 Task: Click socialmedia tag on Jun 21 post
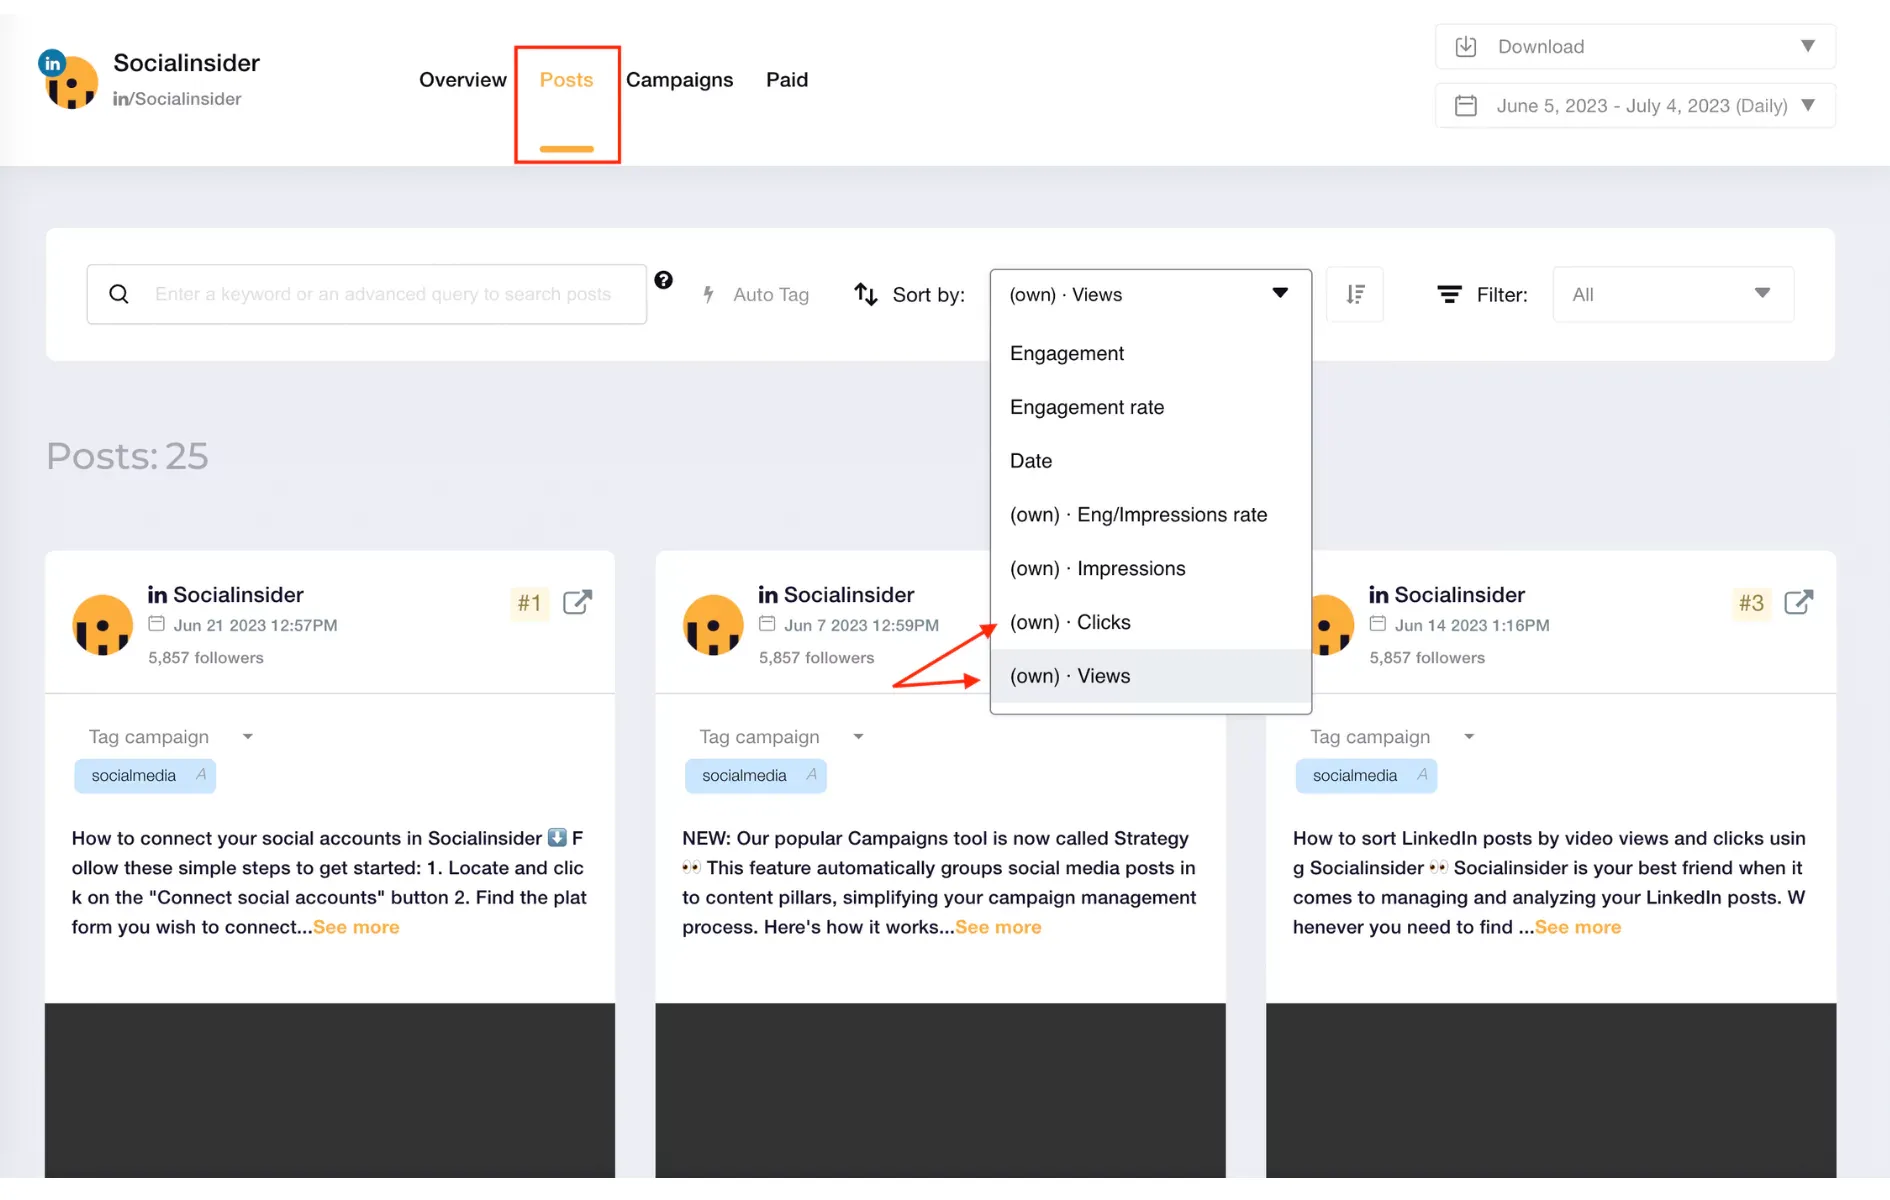145,776
